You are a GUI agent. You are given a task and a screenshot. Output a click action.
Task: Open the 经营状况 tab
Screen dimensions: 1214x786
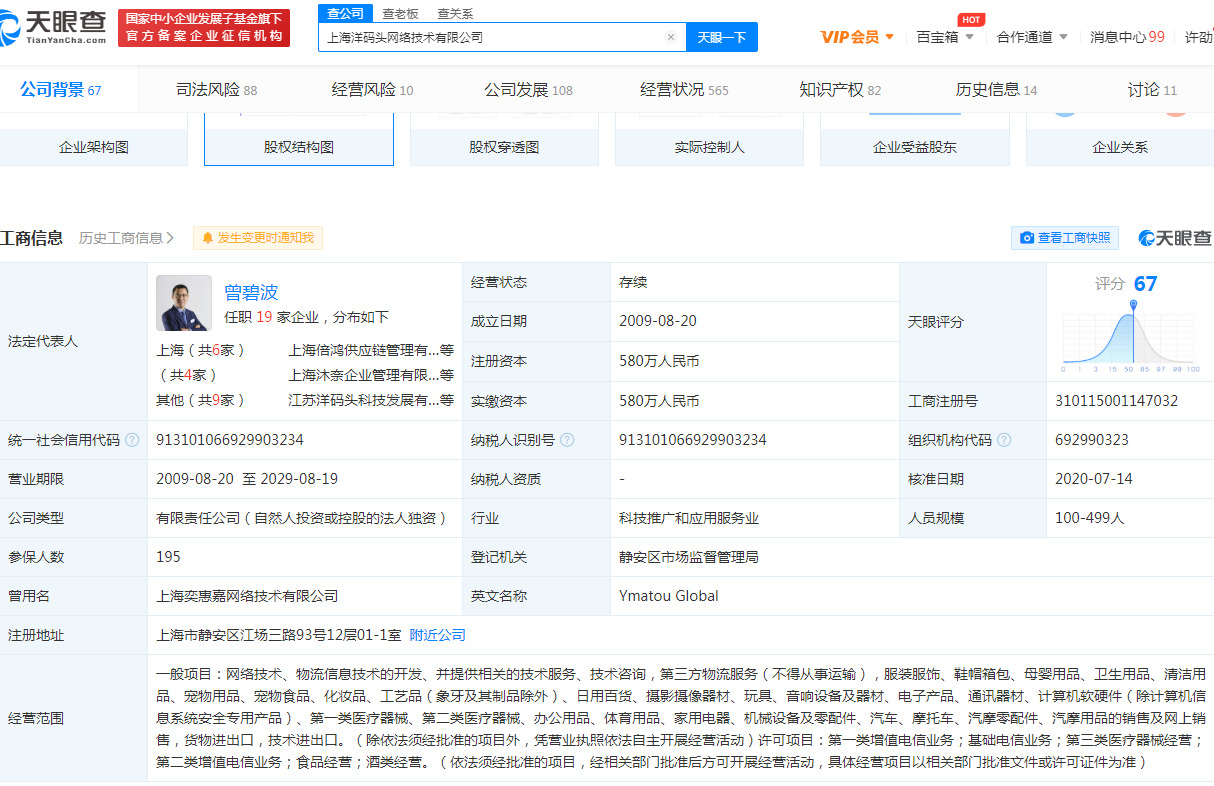tap(684, 90)
